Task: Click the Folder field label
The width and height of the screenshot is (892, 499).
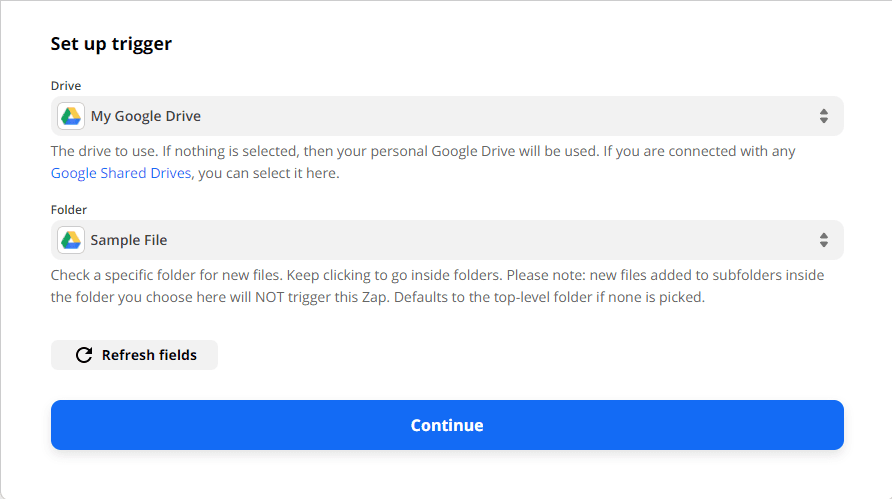Action: [x=69, y=210]
